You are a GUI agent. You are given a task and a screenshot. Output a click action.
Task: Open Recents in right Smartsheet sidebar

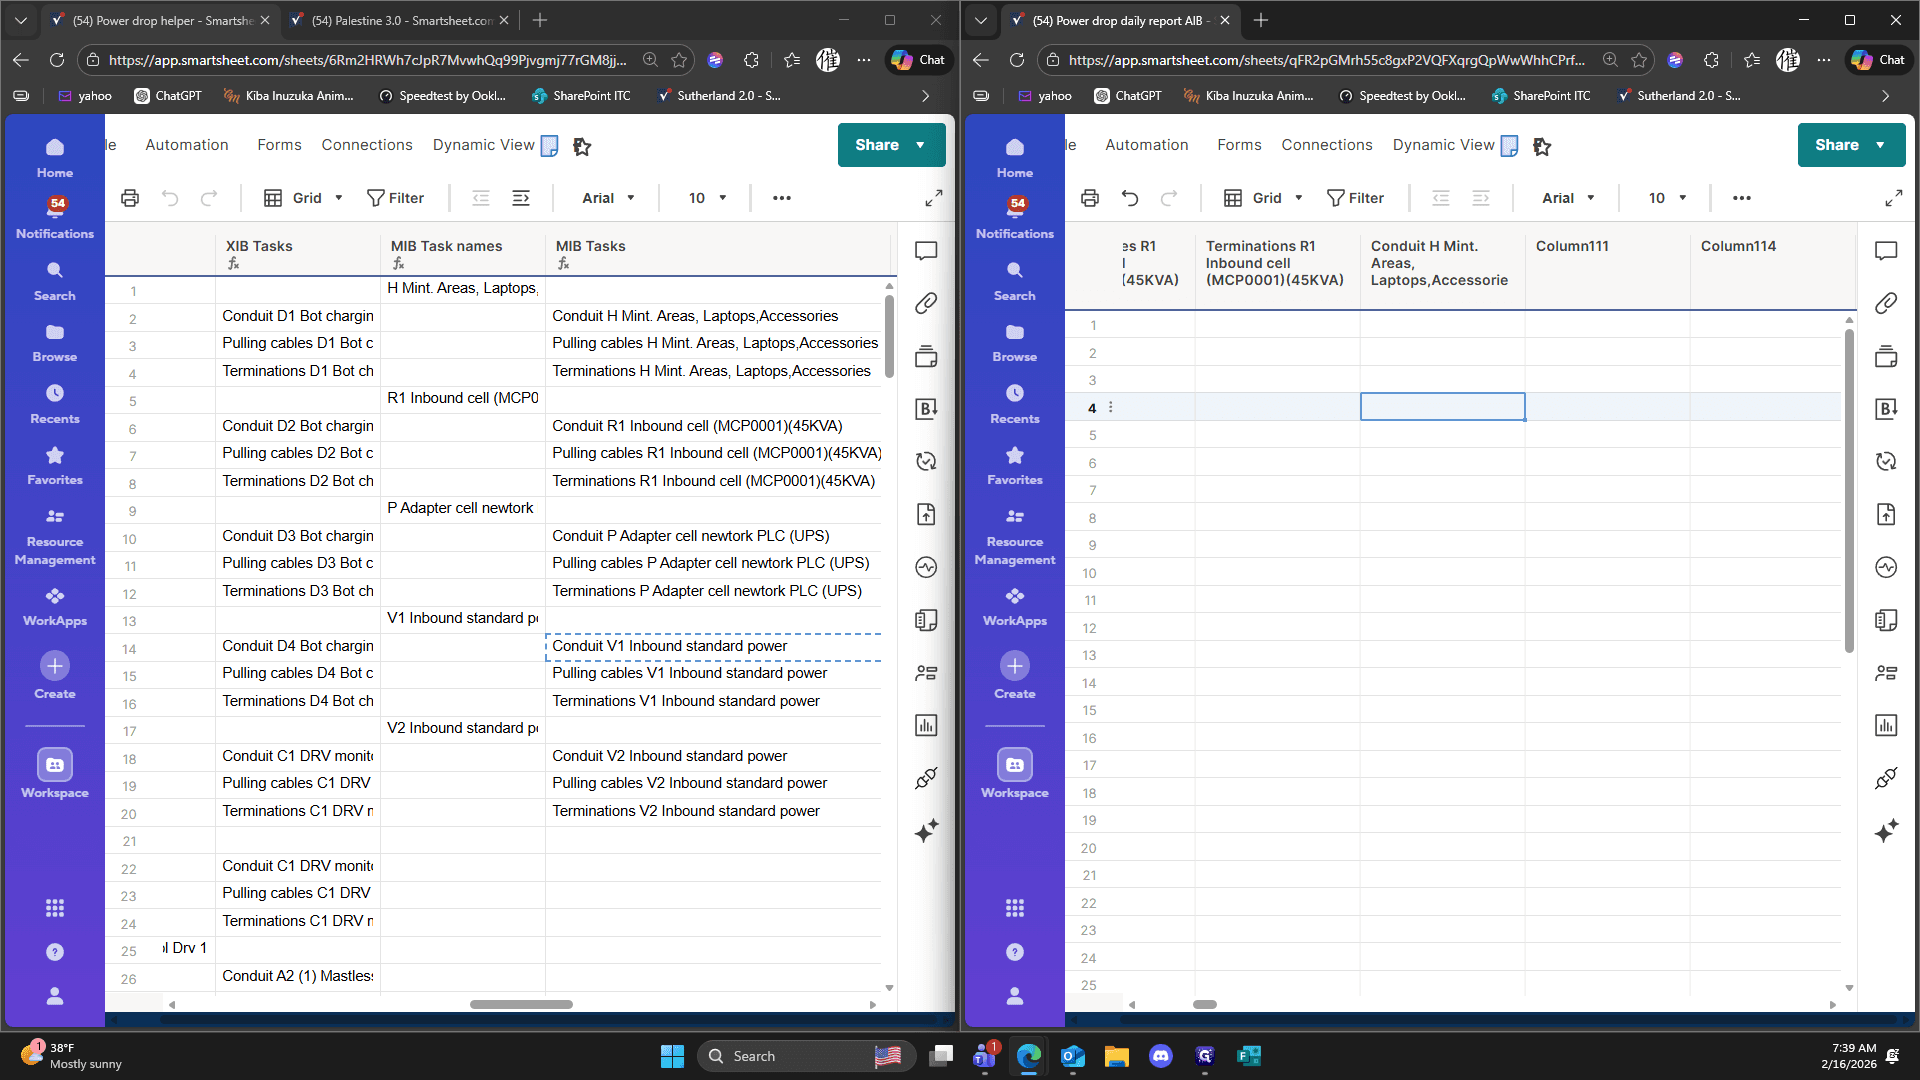coord(1015,404)
